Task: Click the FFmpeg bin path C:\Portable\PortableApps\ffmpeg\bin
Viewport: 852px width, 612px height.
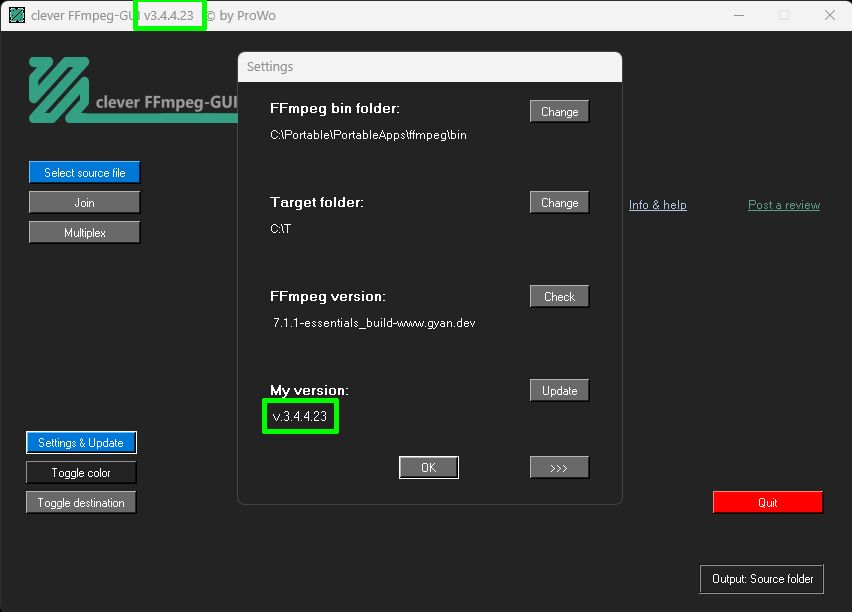Action: pos(368,135)
